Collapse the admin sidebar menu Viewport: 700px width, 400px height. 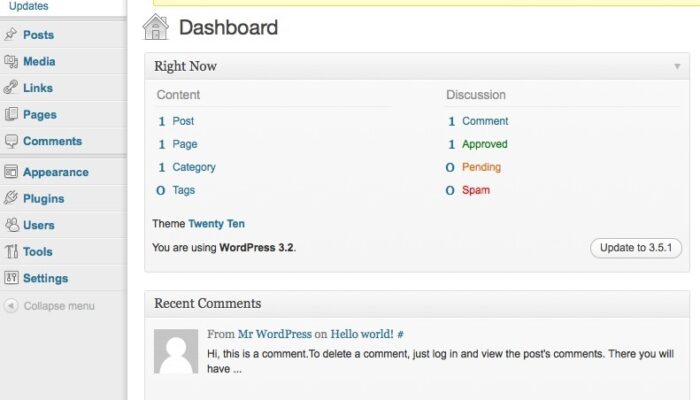pyautogui.click(x=49, y=306)
